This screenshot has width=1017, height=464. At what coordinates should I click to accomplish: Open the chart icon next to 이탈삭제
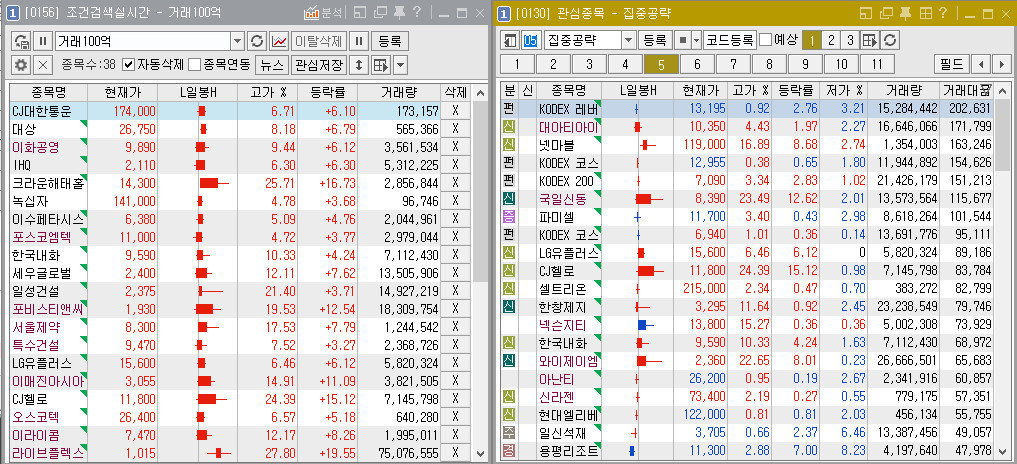click(279, 41)
